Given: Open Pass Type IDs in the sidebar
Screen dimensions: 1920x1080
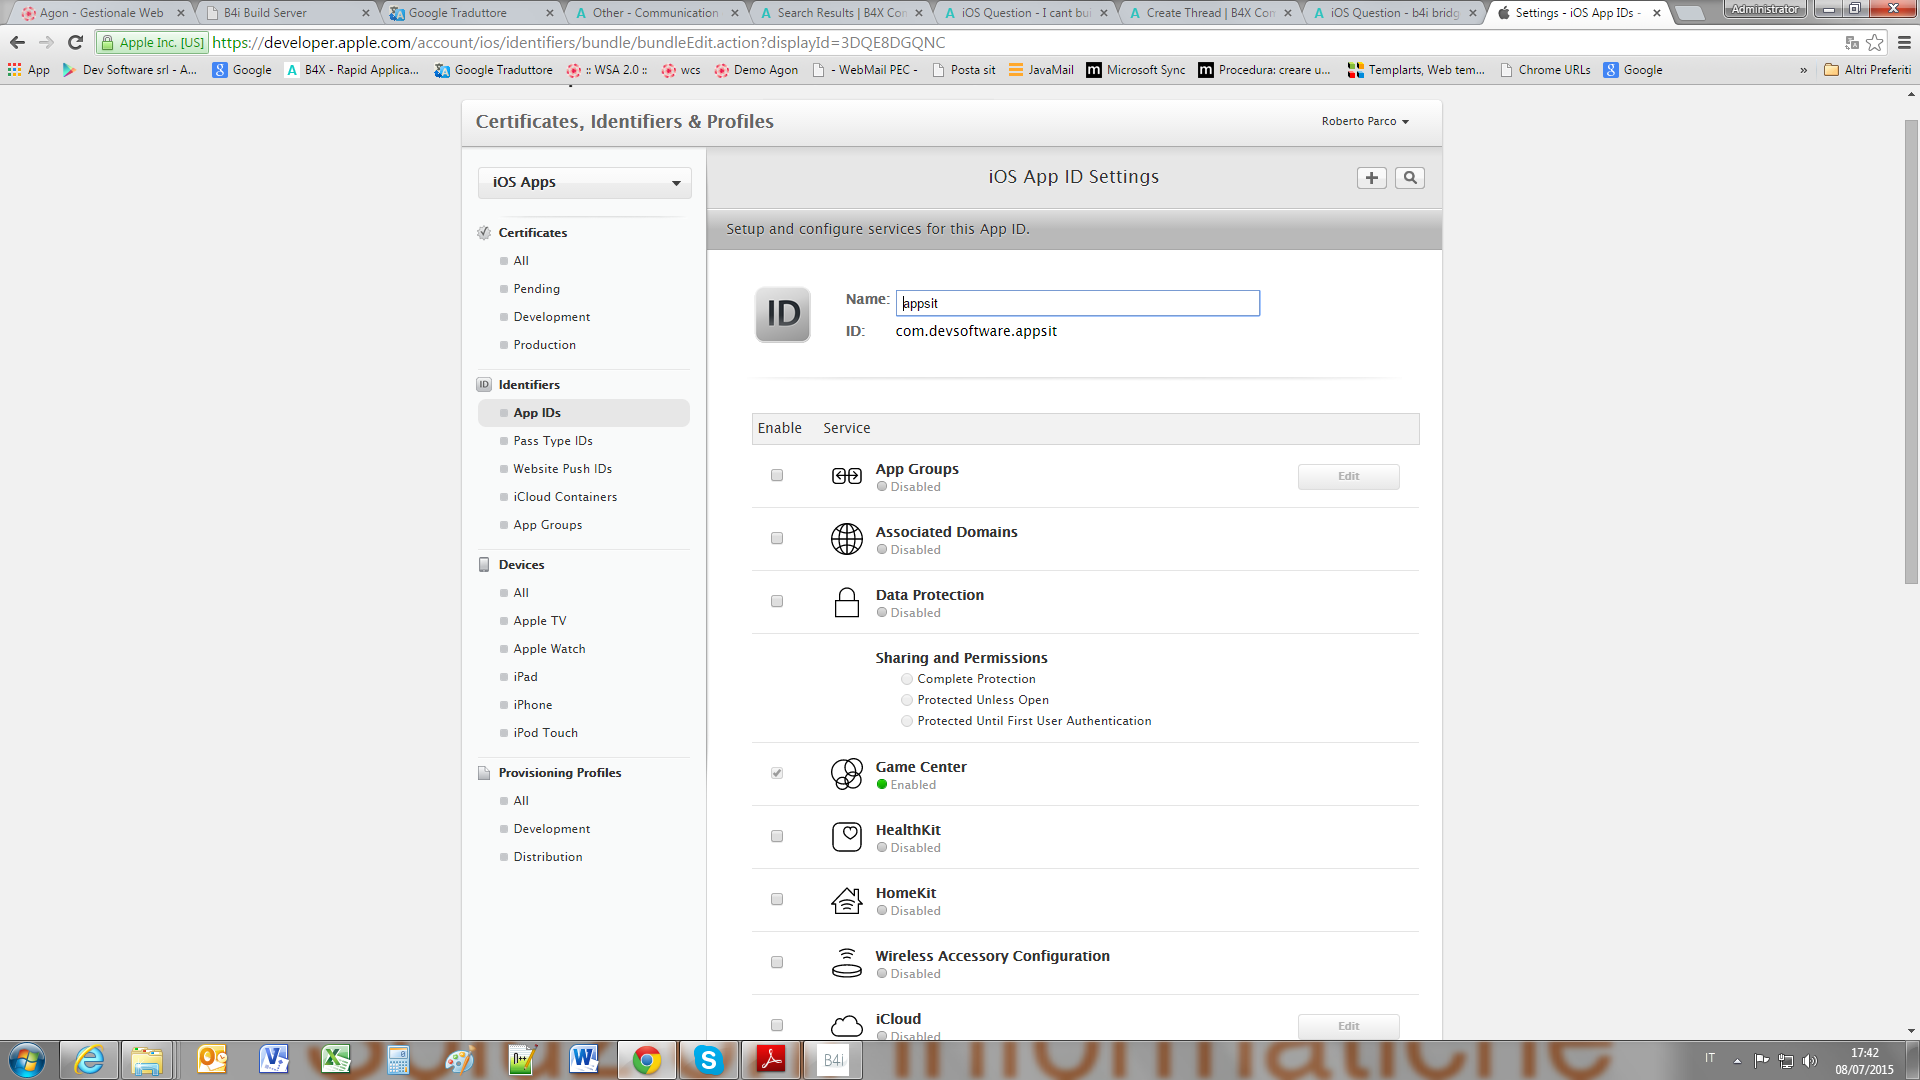Looking at the screenshot, I should coord(553,441).
